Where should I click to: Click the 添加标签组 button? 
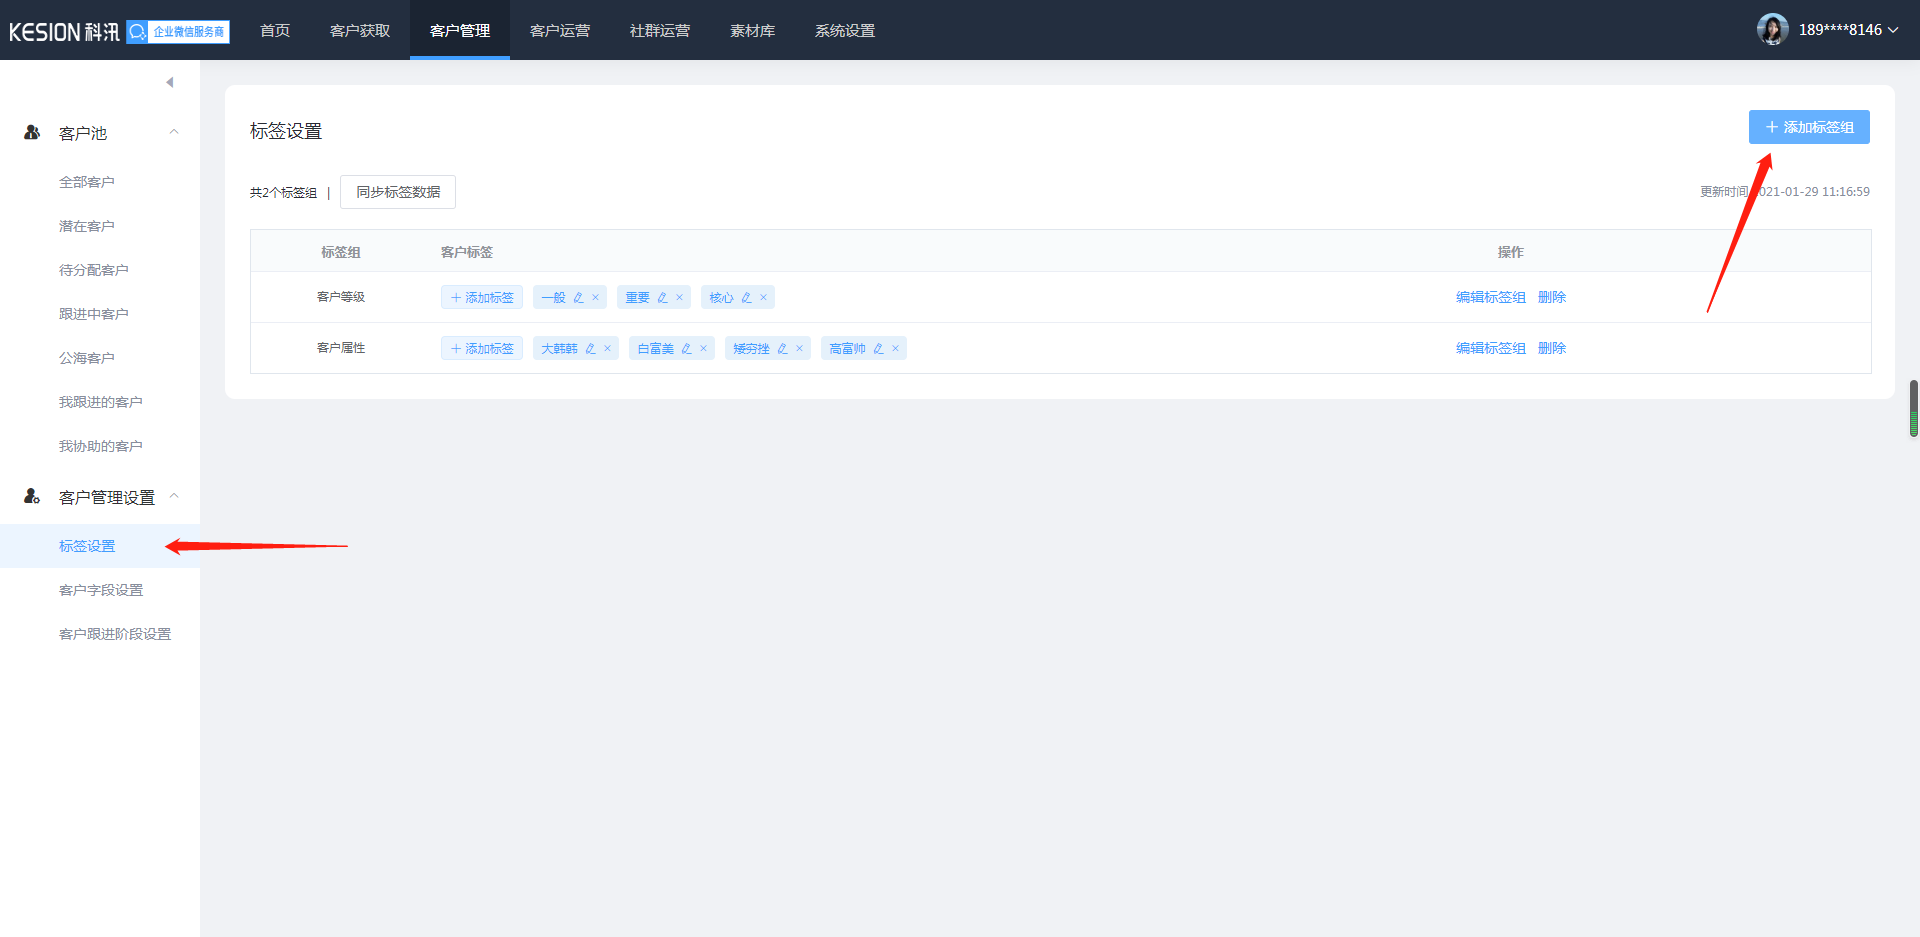pyautogui.click(x=1809, y=127)
